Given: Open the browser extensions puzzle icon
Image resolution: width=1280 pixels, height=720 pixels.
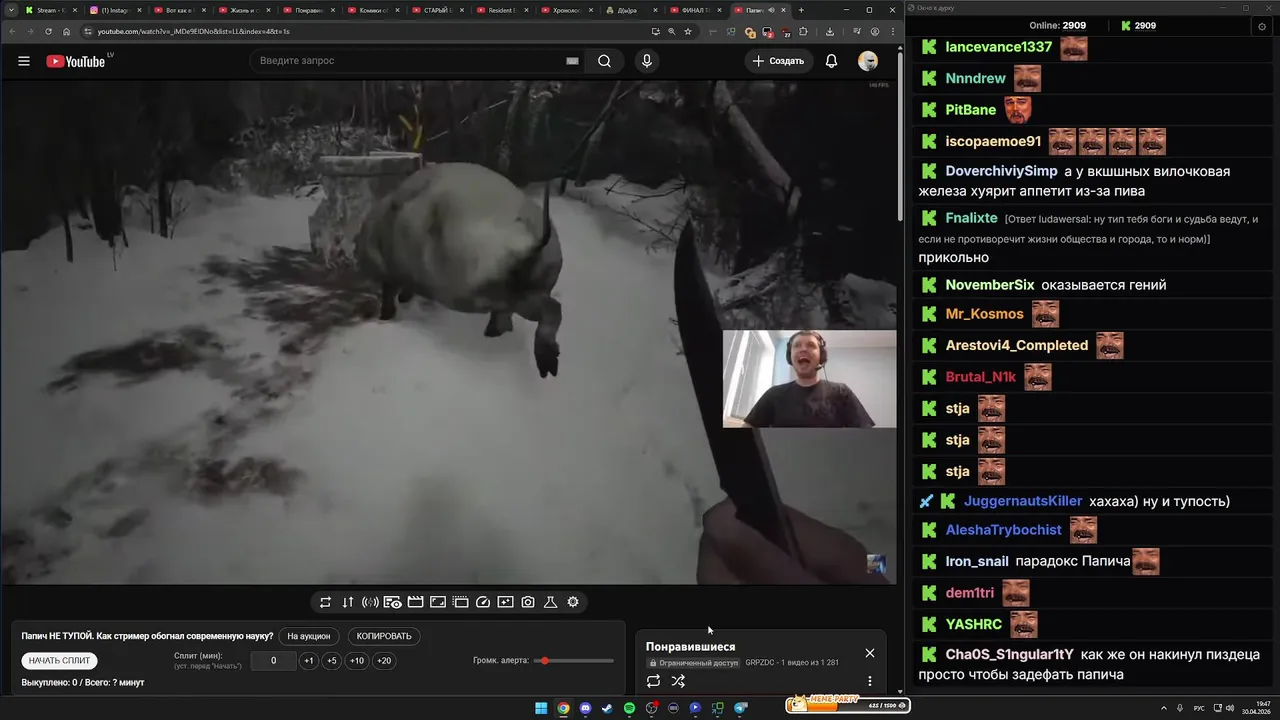Looking at the screenshot, I should [x=803, y=31].
